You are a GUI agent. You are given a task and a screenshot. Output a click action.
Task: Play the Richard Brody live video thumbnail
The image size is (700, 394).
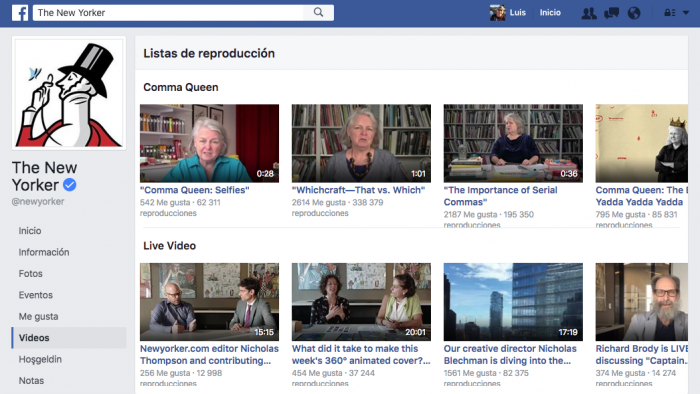click(x=642, y=302)
